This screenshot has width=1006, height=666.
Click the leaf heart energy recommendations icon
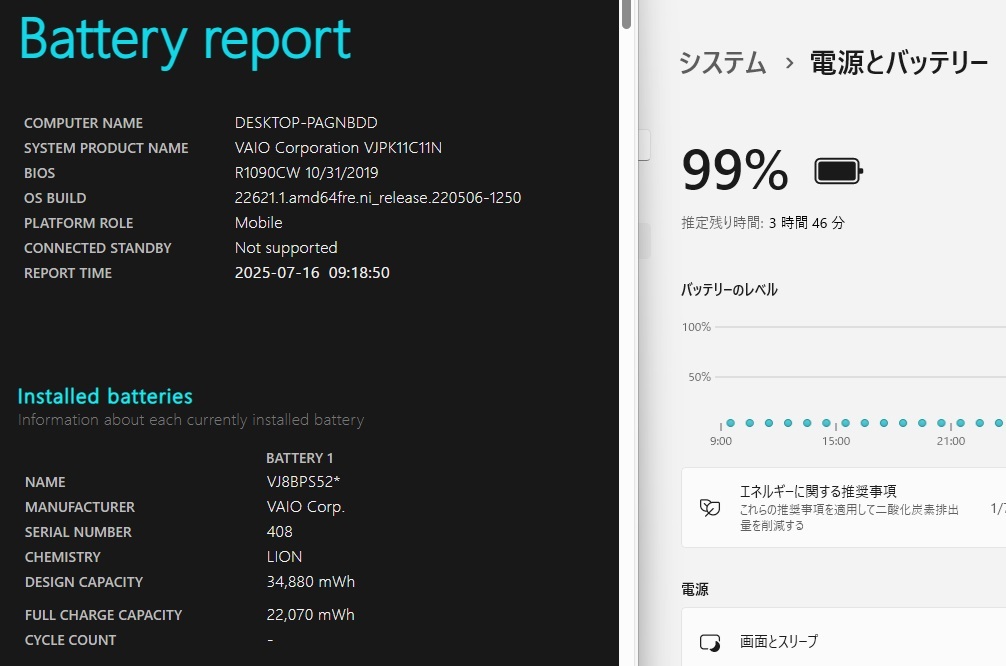tap(710, 508)
